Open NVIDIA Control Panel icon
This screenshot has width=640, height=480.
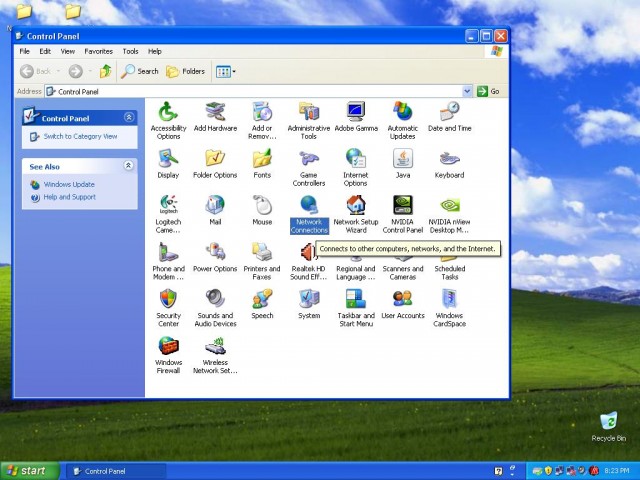(x=402, y=205)
